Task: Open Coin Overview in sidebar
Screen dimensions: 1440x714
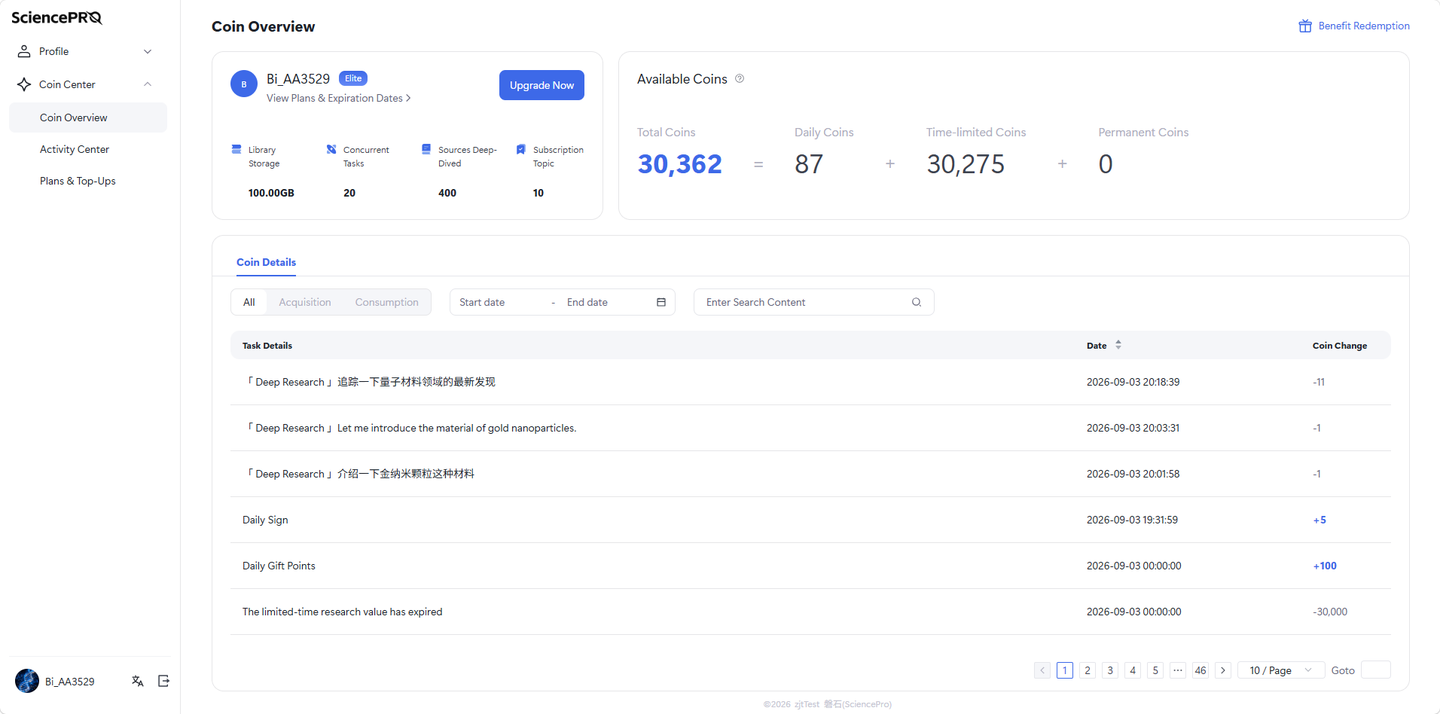Action: point(88,117)
